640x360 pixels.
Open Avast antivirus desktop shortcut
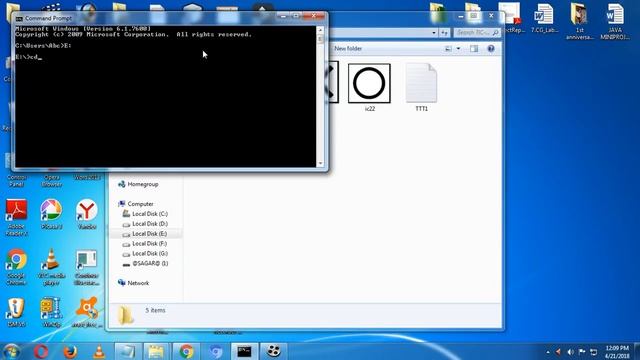tap(87, 313)
